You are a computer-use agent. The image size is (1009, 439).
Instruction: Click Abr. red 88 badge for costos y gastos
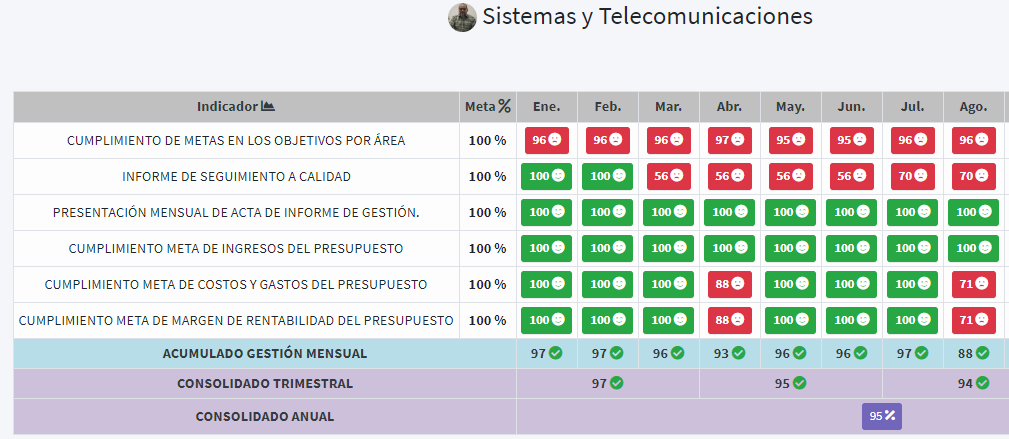(729, 285)
